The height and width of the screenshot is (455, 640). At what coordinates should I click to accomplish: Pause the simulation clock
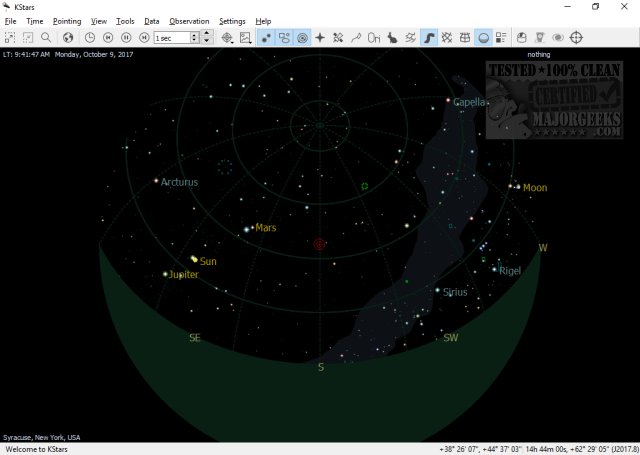point(124,37)
